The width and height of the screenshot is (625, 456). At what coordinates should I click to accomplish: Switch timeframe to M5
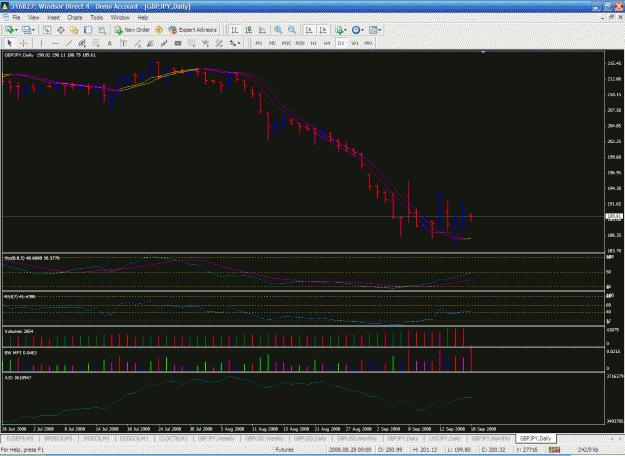273,43
